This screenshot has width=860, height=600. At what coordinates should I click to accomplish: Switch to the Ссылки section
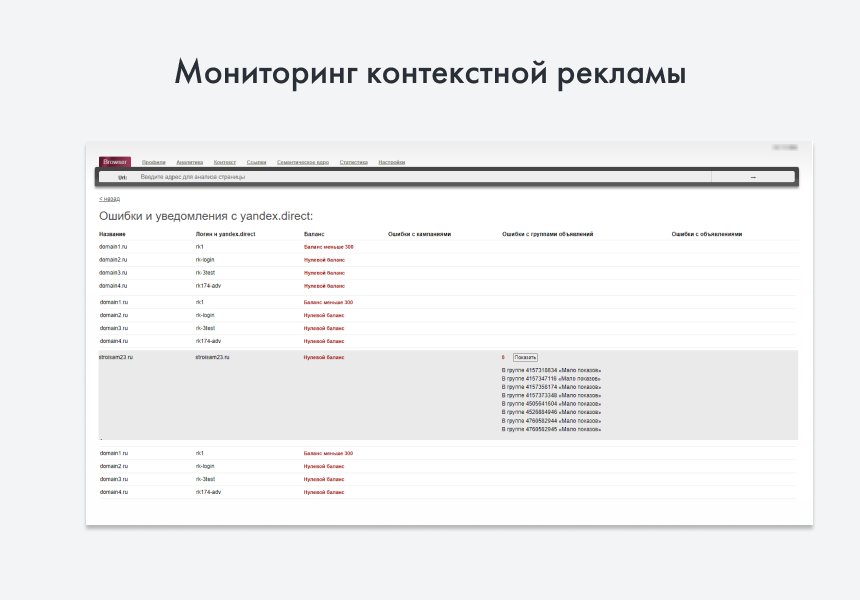[x=256, y=162]
